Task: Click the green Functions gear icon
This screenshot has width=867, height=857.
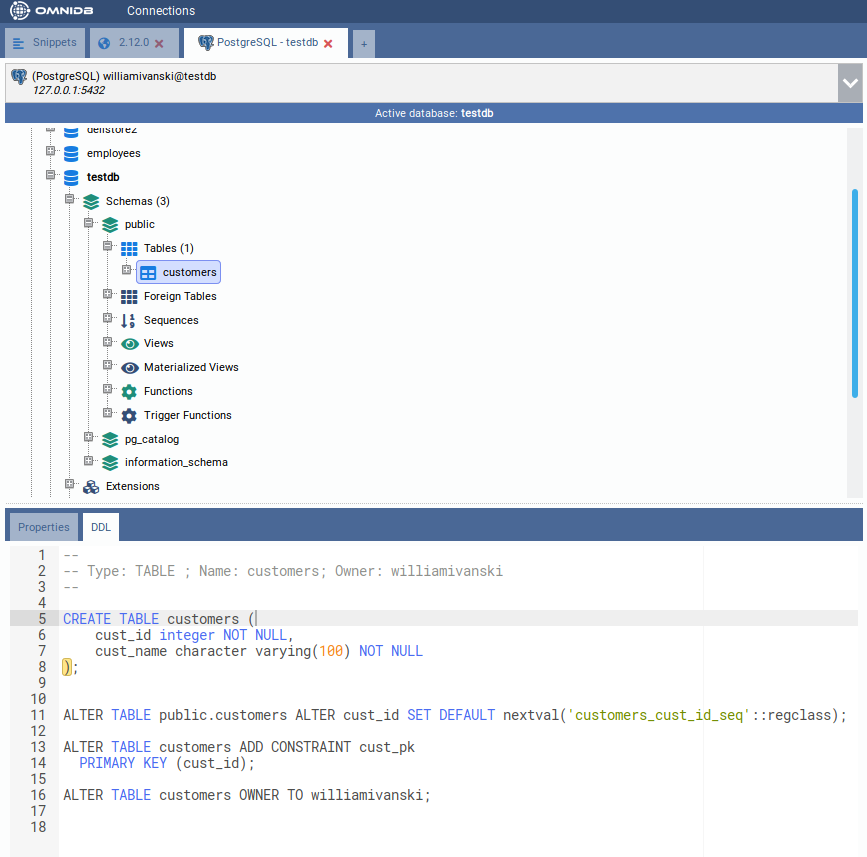Action: 129,392
